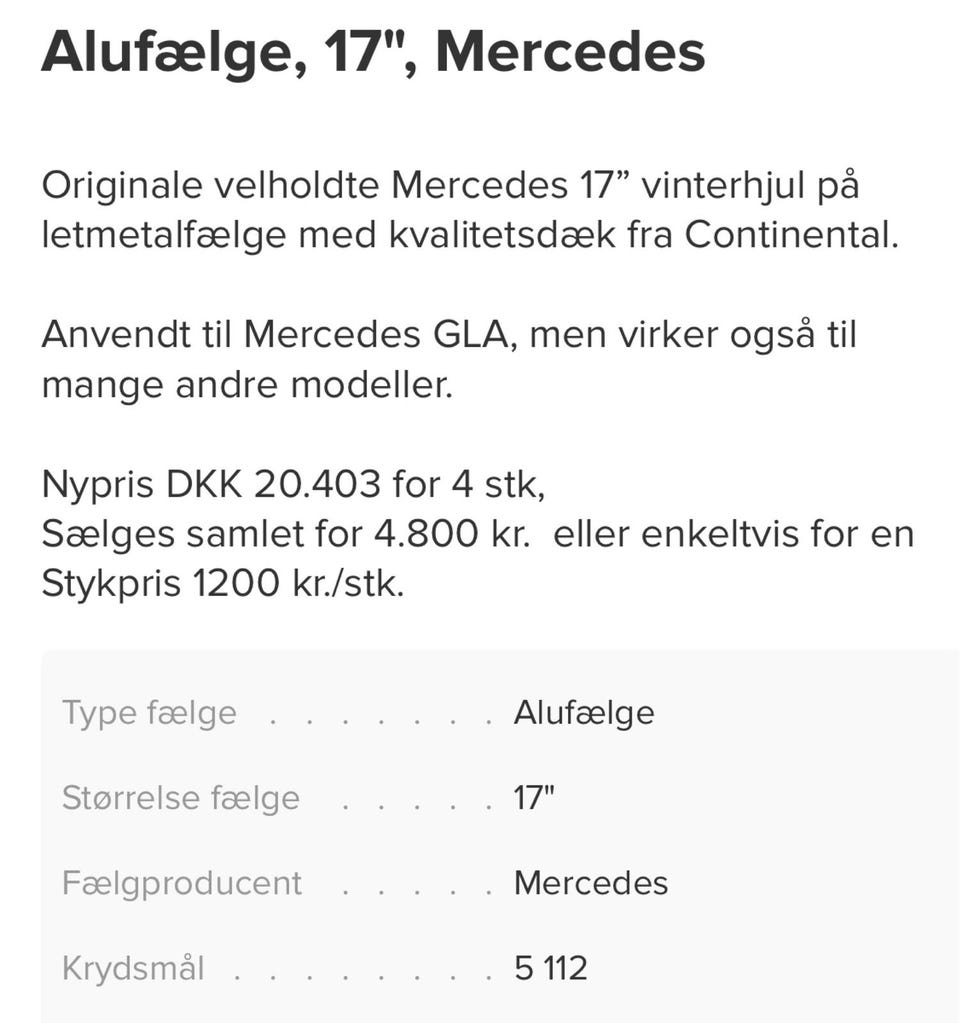This screenshot has height=1023, width=960.
Task: Click the "Størrelse fælge" specification label
Action: coord(180,798)
